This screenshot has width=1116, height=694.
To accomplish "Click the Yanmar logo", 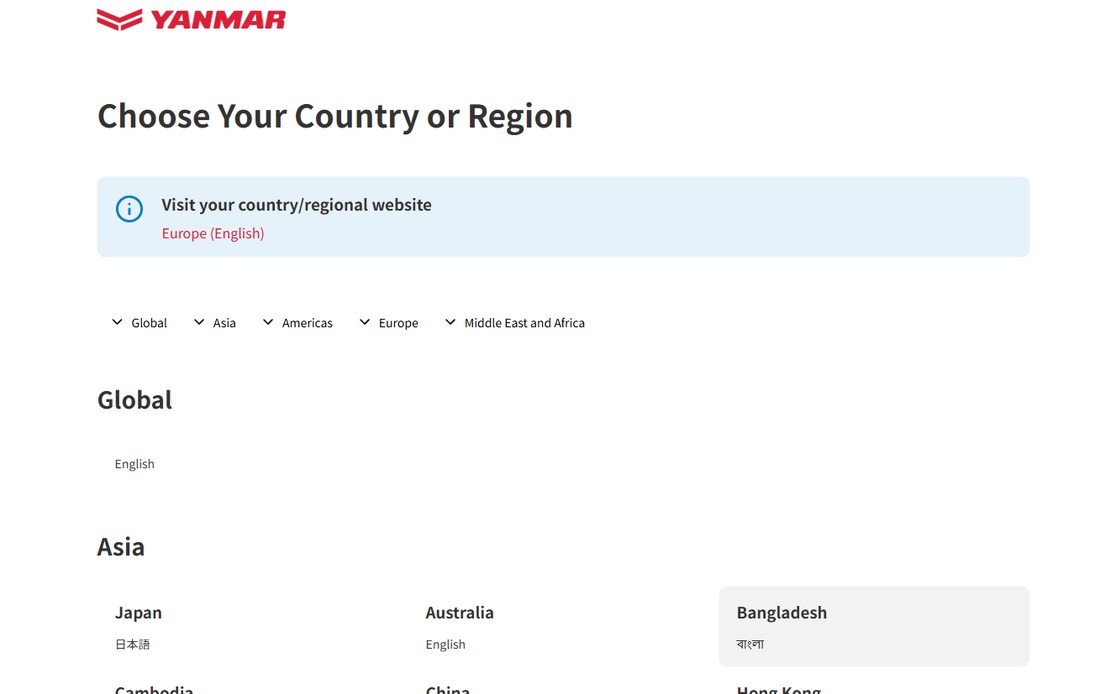I will pos(191,19).
